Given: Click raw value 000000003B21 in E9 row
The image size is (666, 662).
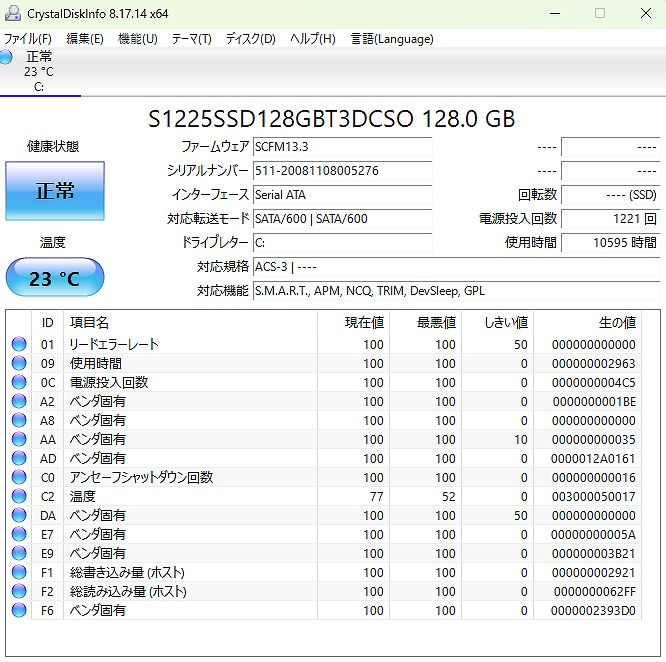Looking at the screenshot, I should click(593, 554).
